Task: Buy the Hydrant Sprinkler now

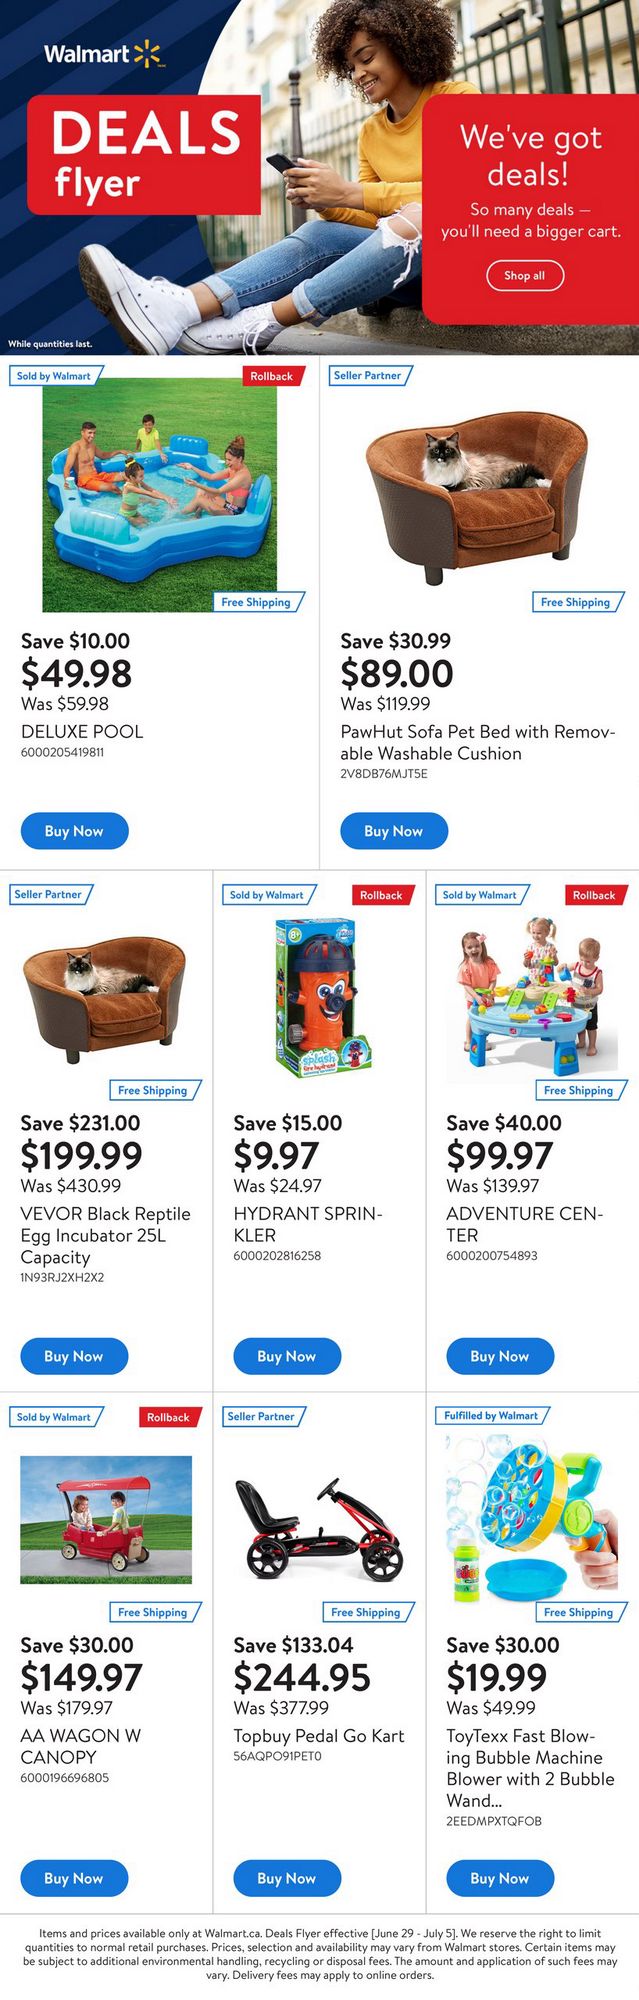Action: point(287,1356)
